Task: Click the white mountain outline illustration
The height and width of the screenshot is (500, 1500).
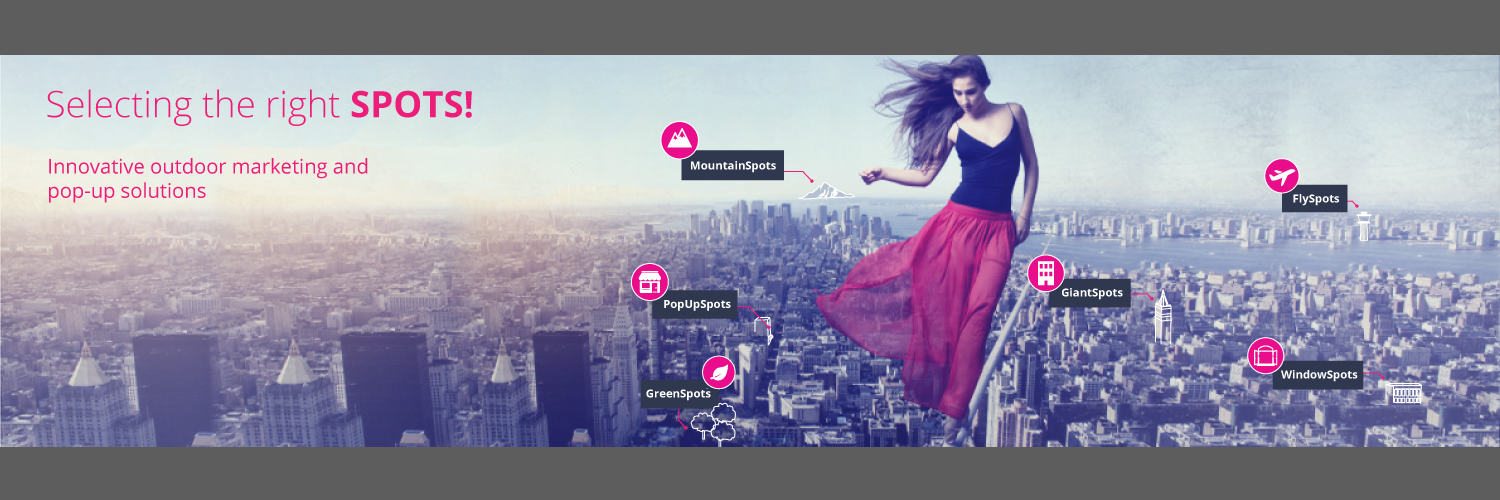Action: tap(825, 189)
